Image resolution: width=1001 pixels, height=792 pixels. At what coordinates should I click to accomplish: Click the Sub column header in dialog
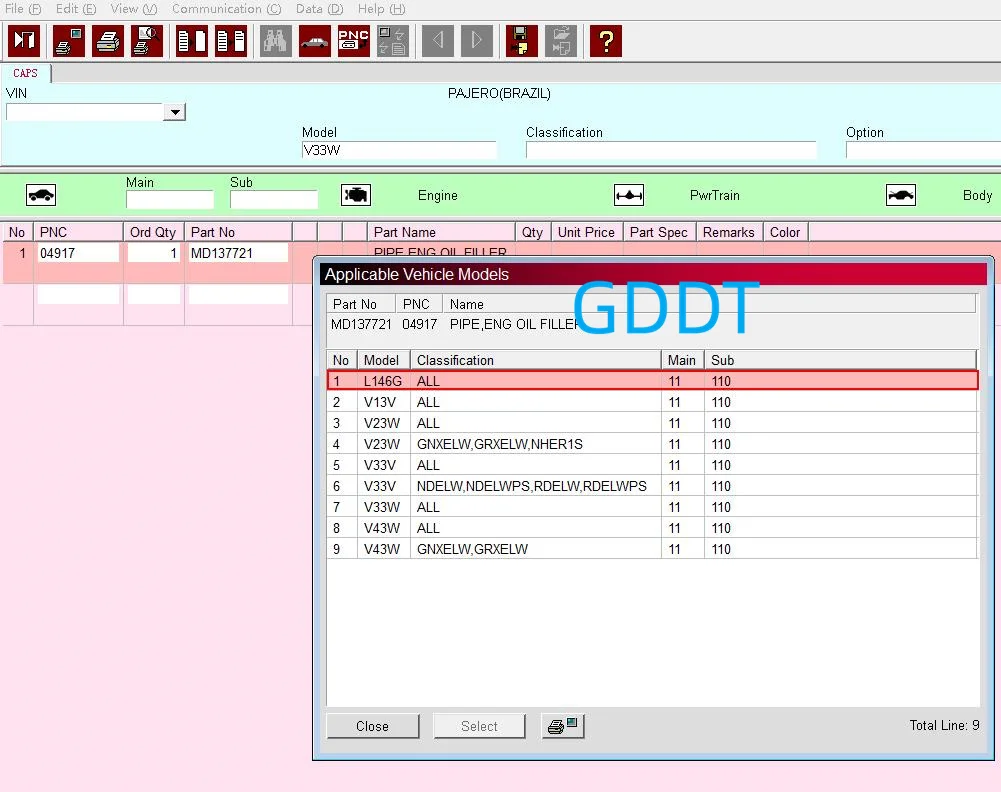point(840,360)
